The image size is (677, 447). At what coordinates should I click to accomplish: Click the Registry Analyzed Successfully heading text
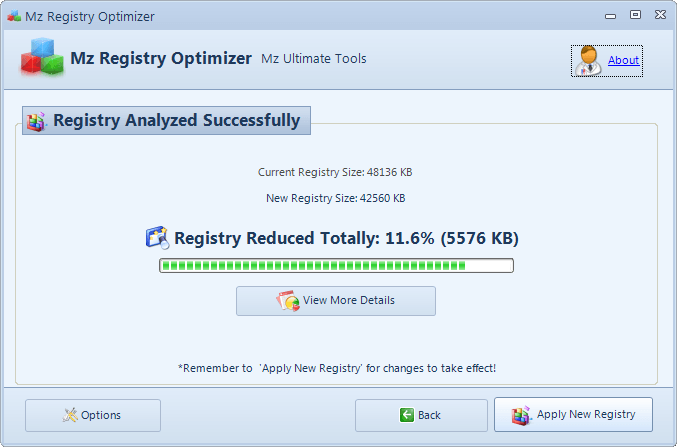[x=177, y=120]
